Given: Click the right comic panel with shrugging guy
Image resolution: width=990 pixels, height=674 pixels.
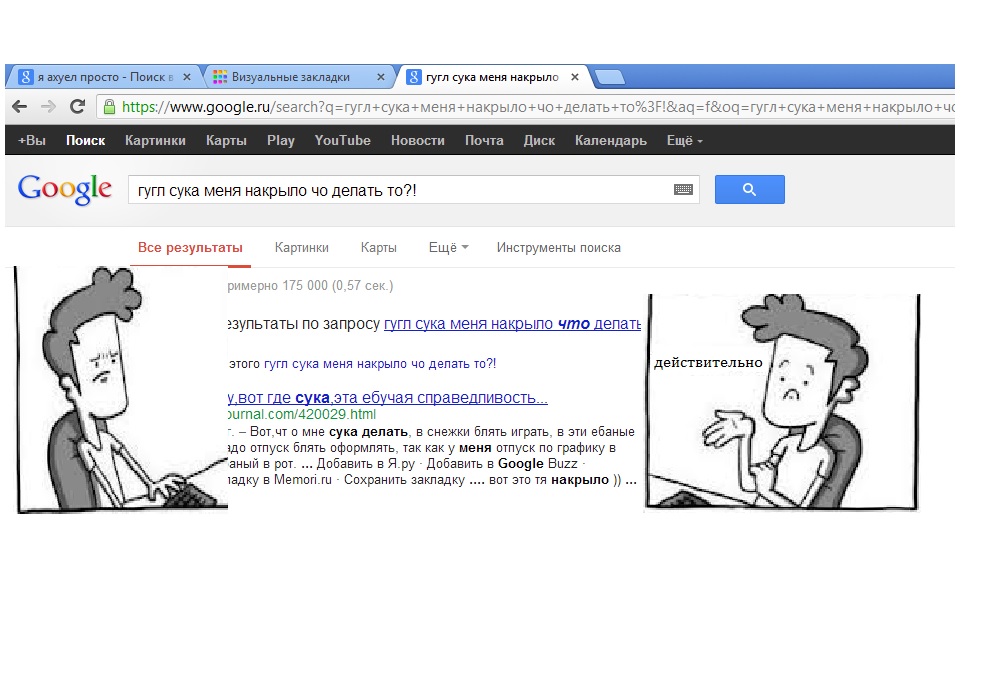Looking at the screenshot, I should click(782, 401).
